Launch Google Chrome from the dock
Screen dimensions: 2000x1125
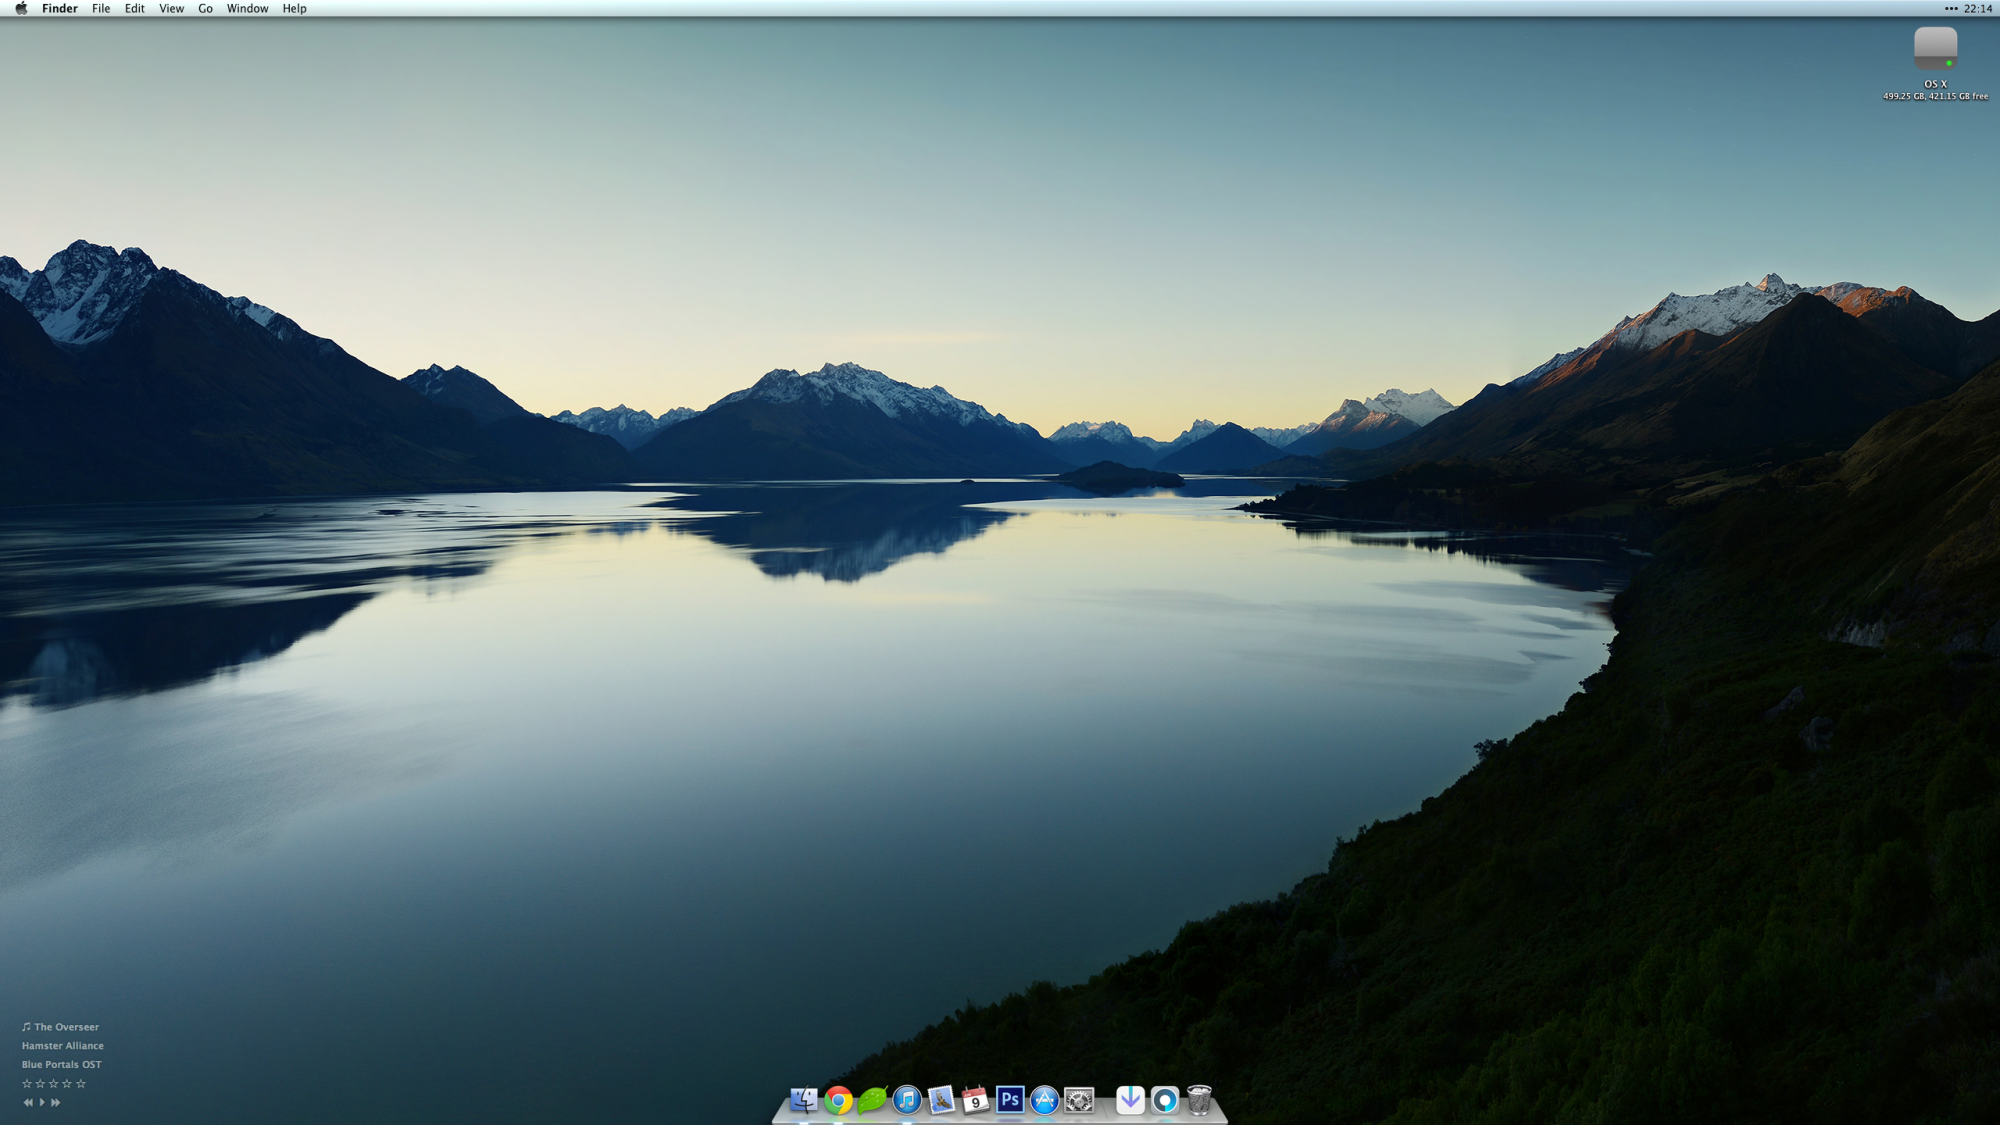tap(838, 1100)
